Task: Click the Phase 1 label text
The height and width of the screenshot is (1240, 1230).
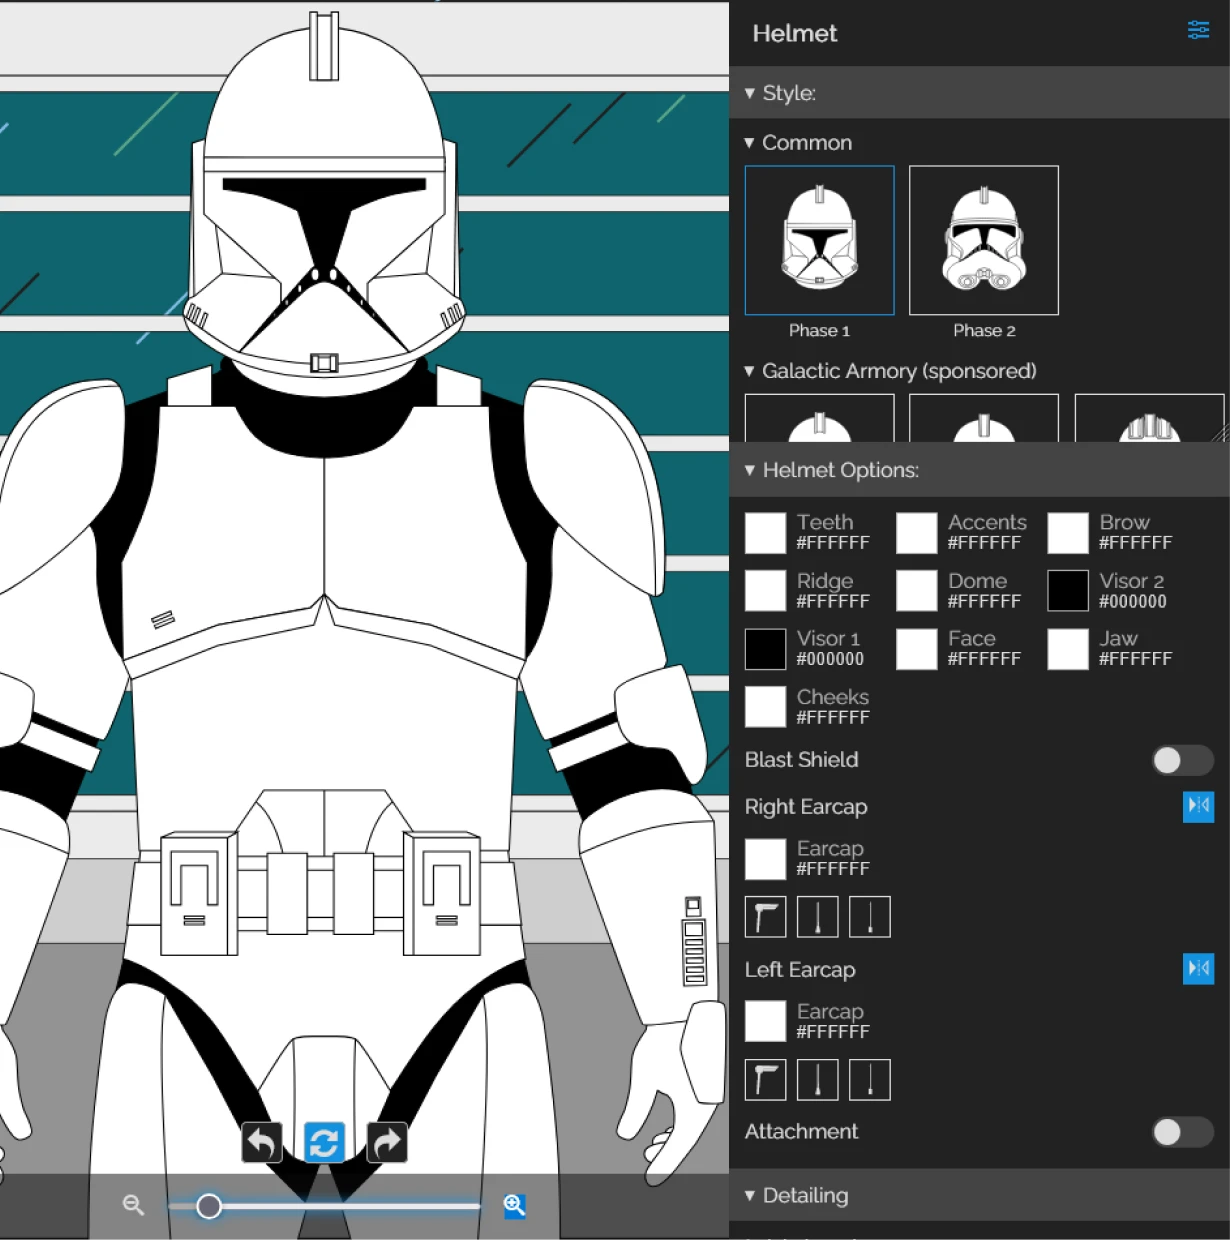Action: pos(819,330)
